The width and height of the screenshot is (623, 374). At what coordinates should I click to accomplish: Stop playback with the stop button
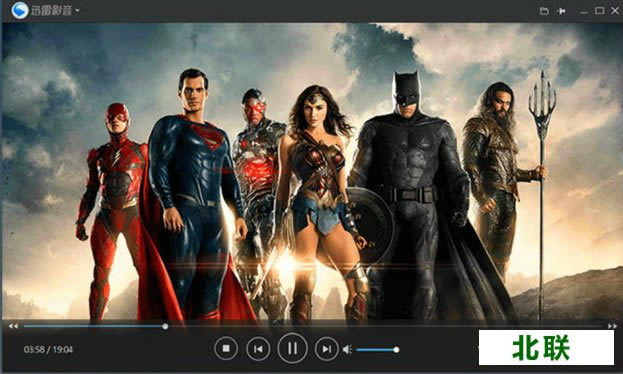point(226,349)
